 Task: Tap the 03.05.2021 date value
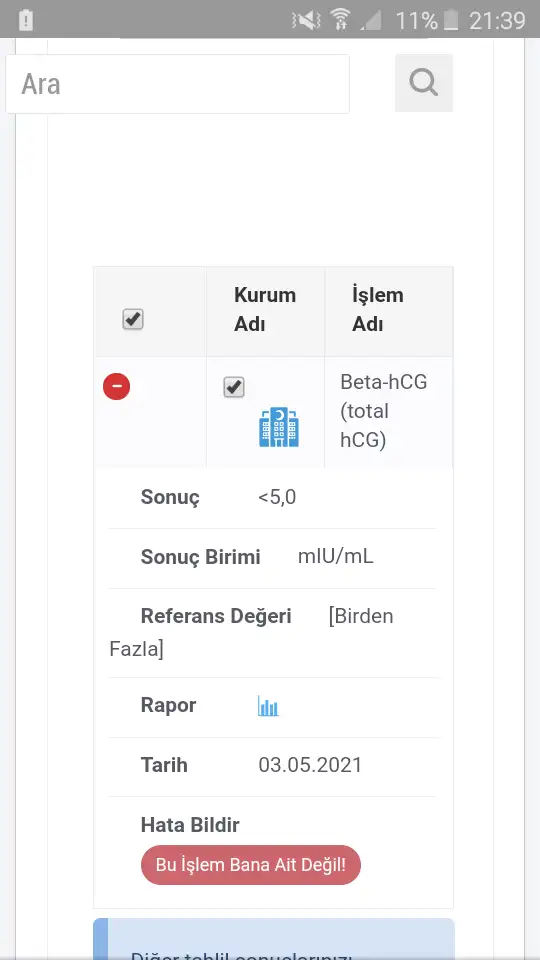pyautogui.click(x=310, y=765)
